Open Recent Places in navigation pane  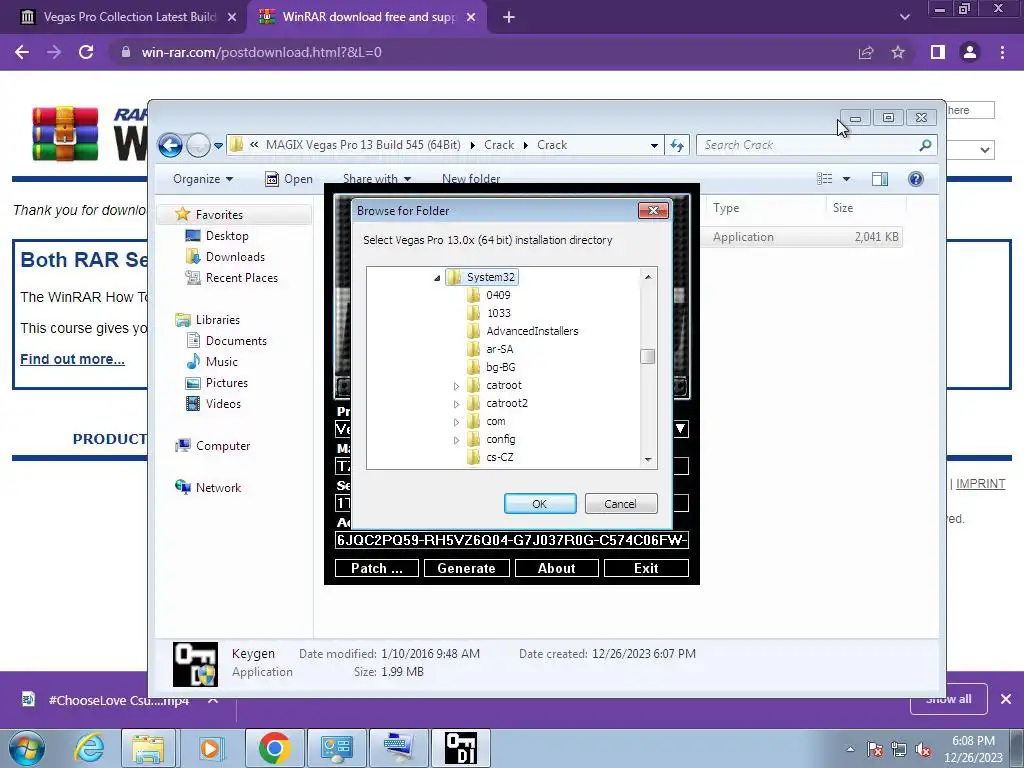241,278
